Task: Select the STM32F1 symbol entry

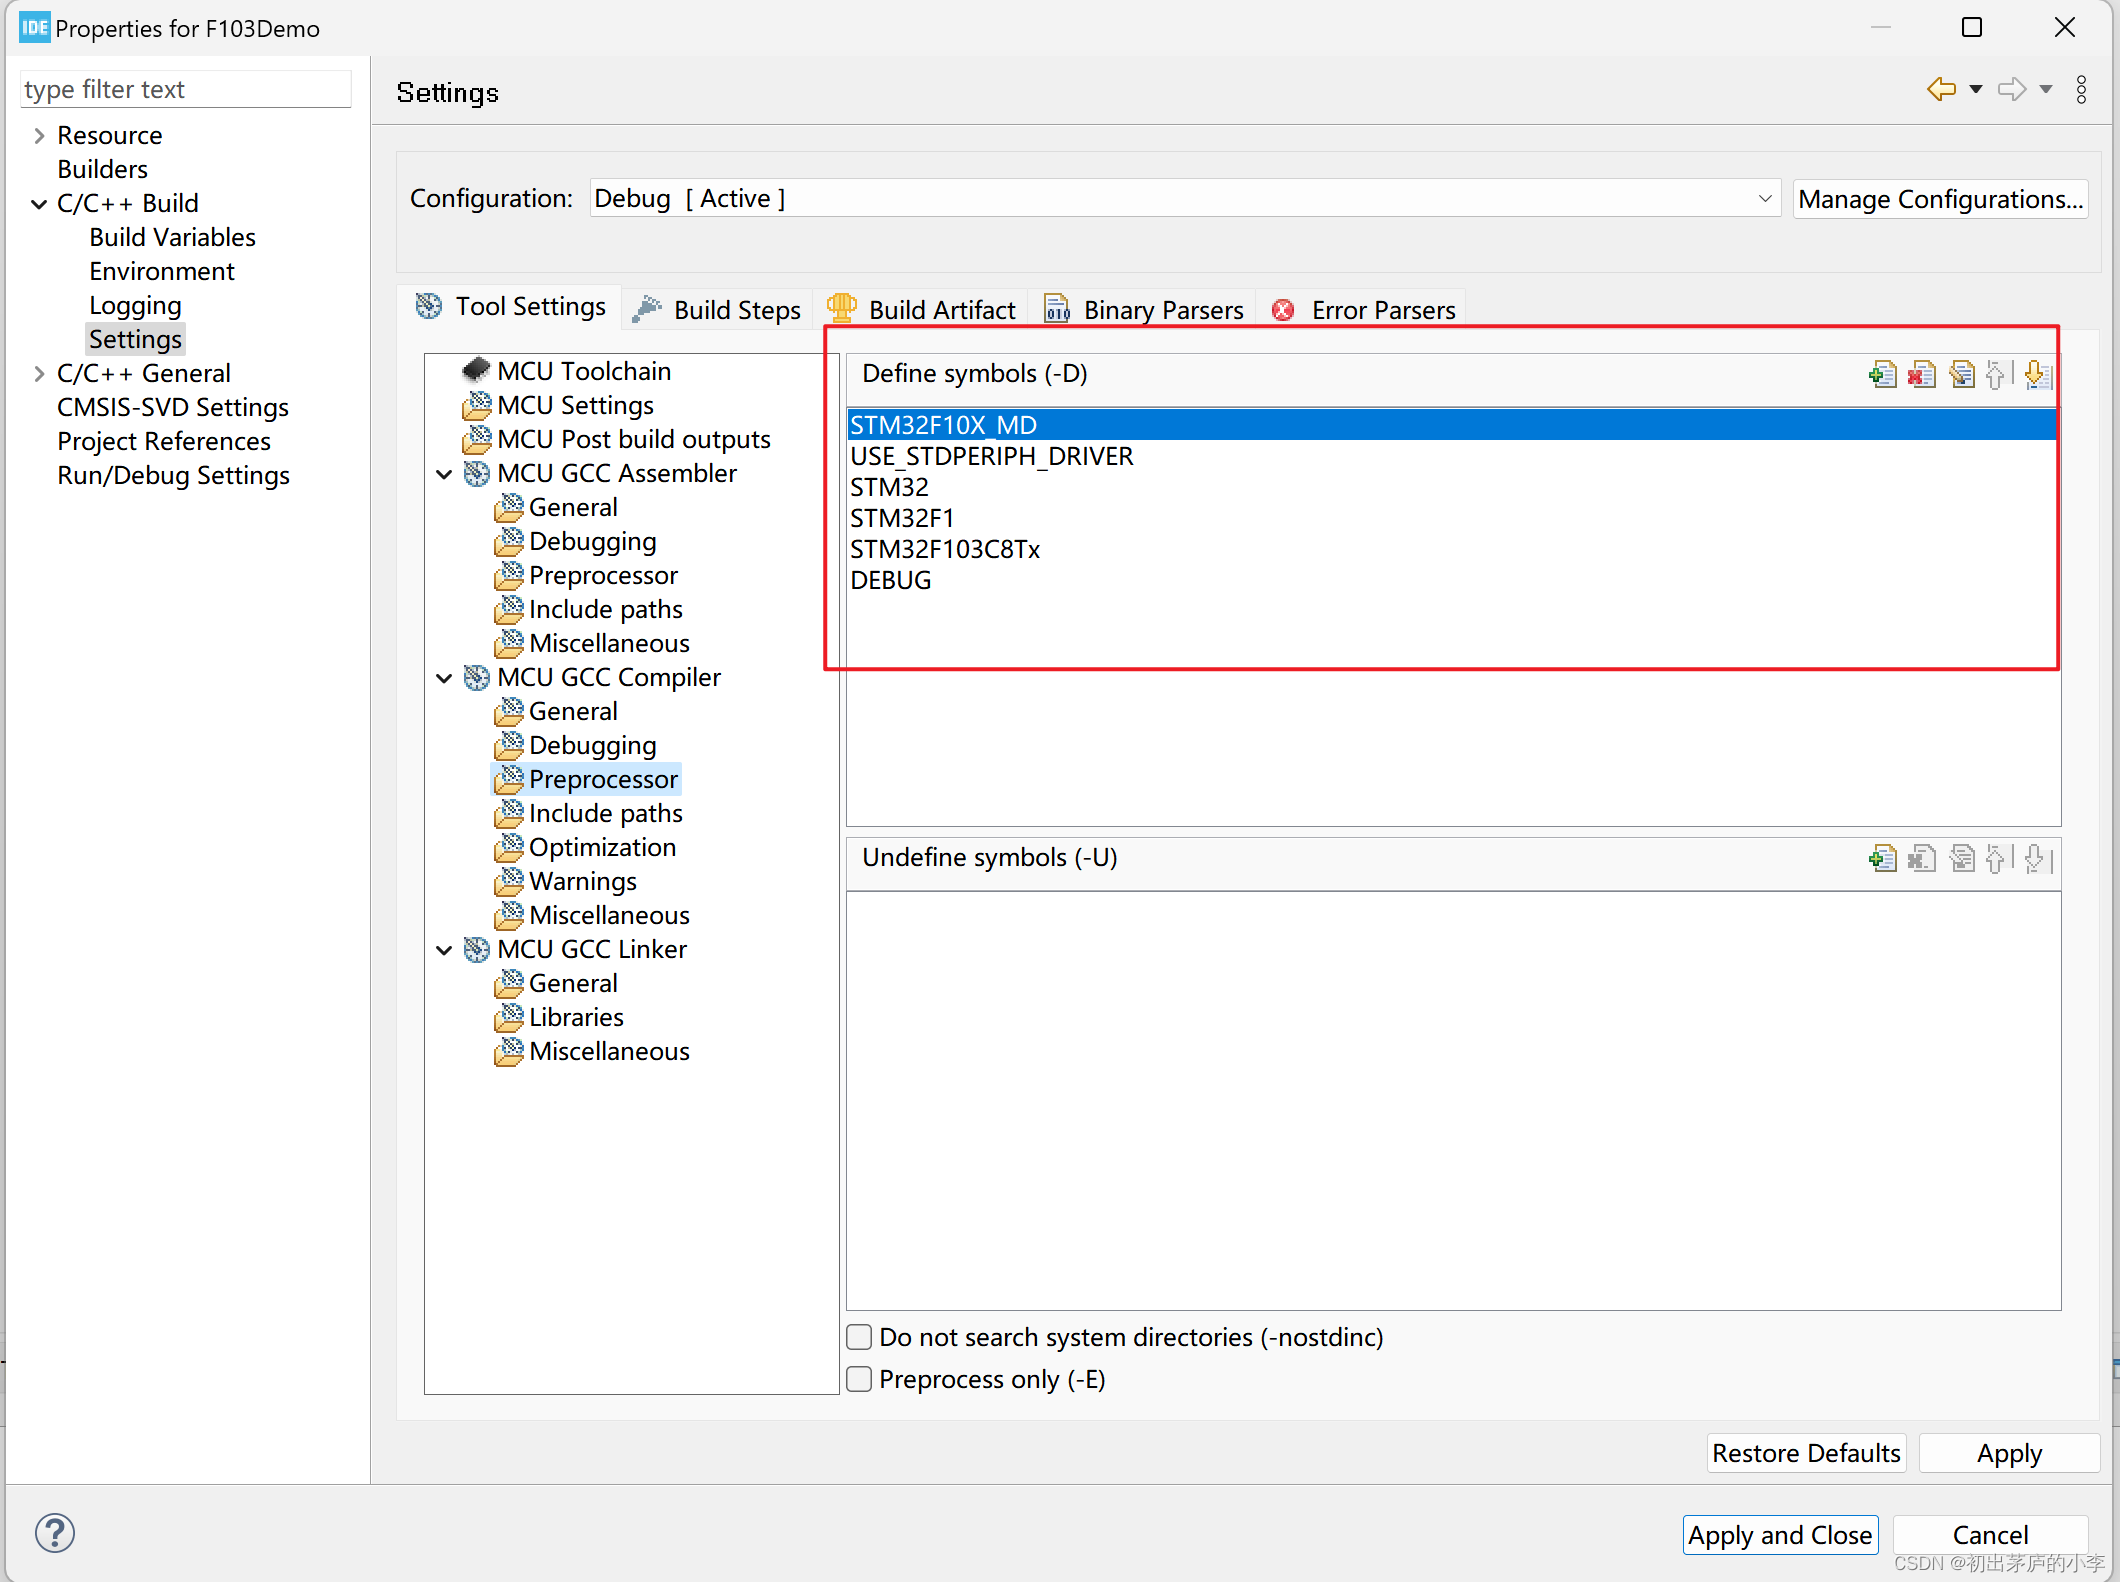Action: tap(1451, 518)
